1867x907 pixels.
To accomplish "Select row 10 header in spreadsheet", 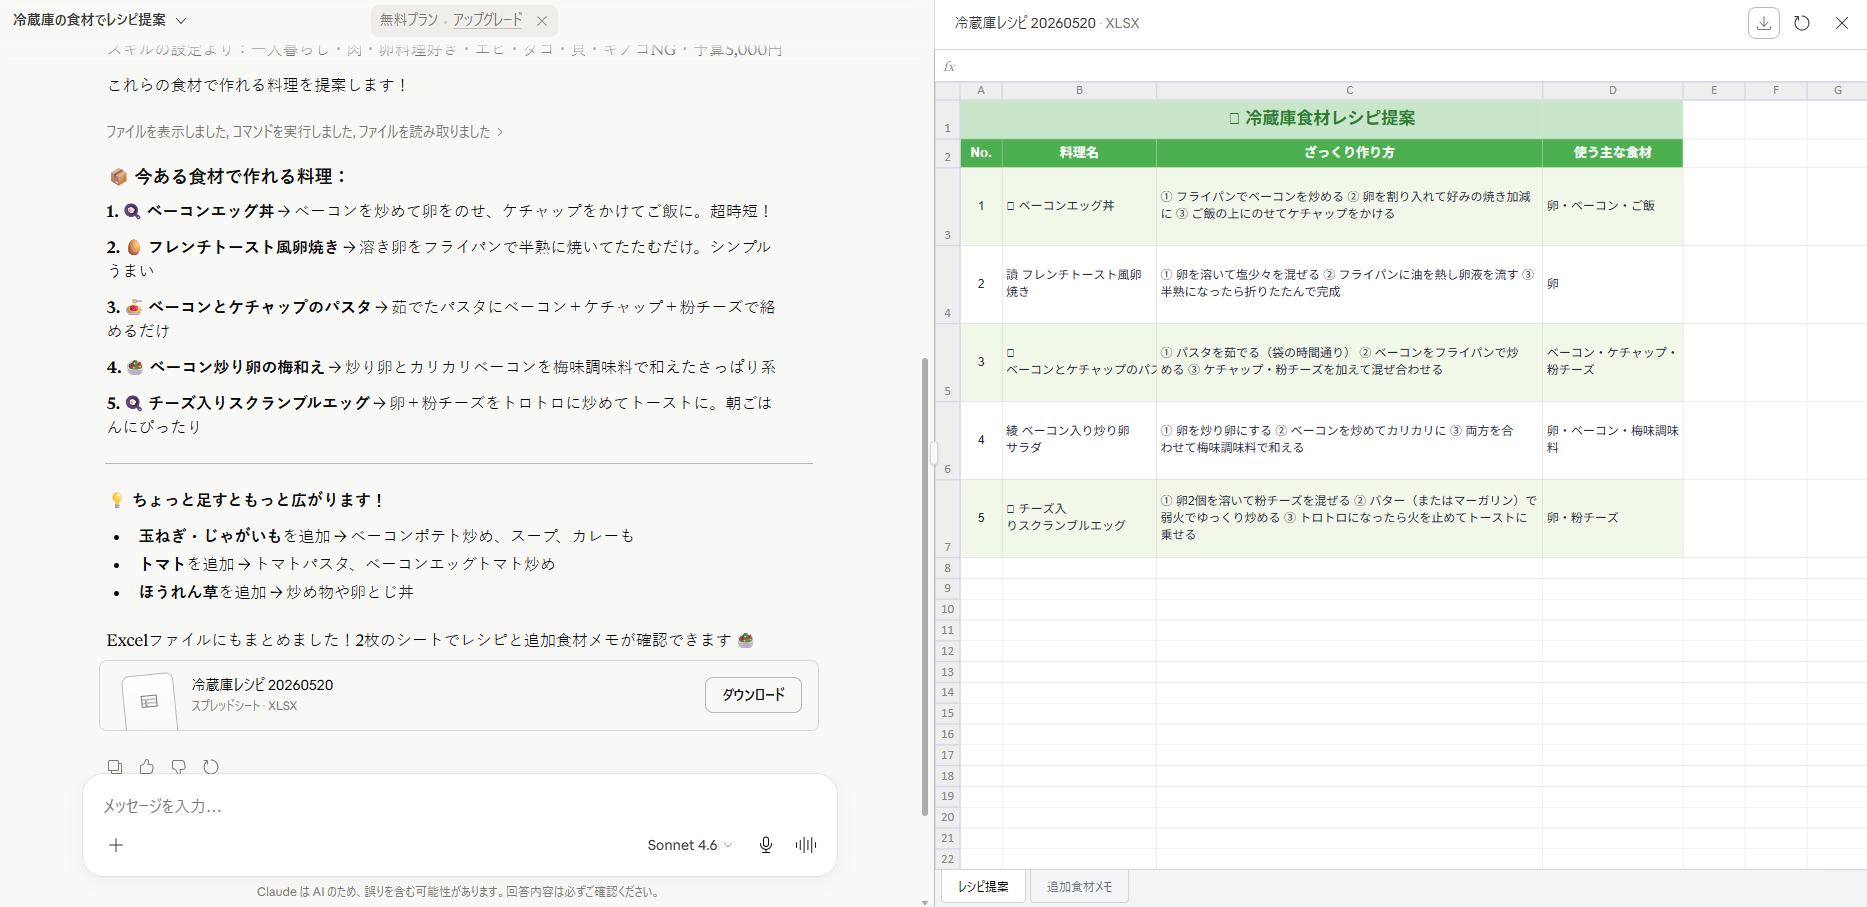I will click(x=947, y=609).
